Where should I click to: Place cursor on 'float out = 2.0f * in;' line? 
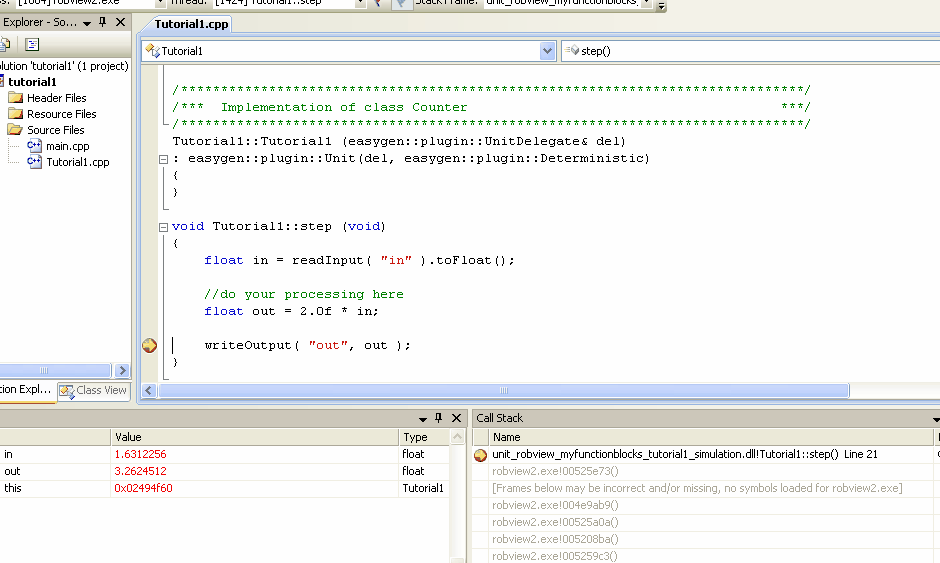(291, 311)
